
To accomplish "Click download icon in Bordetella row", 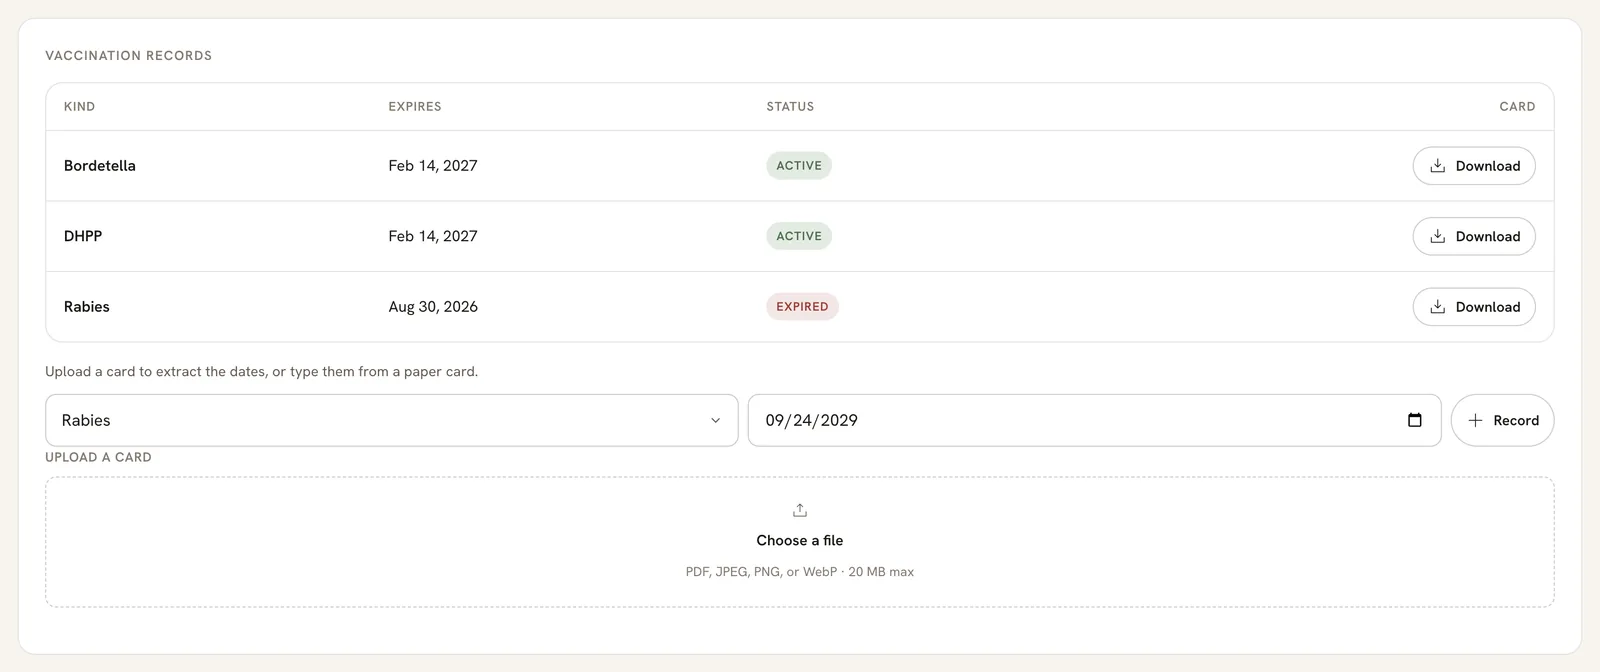I will click(1437, 166).
